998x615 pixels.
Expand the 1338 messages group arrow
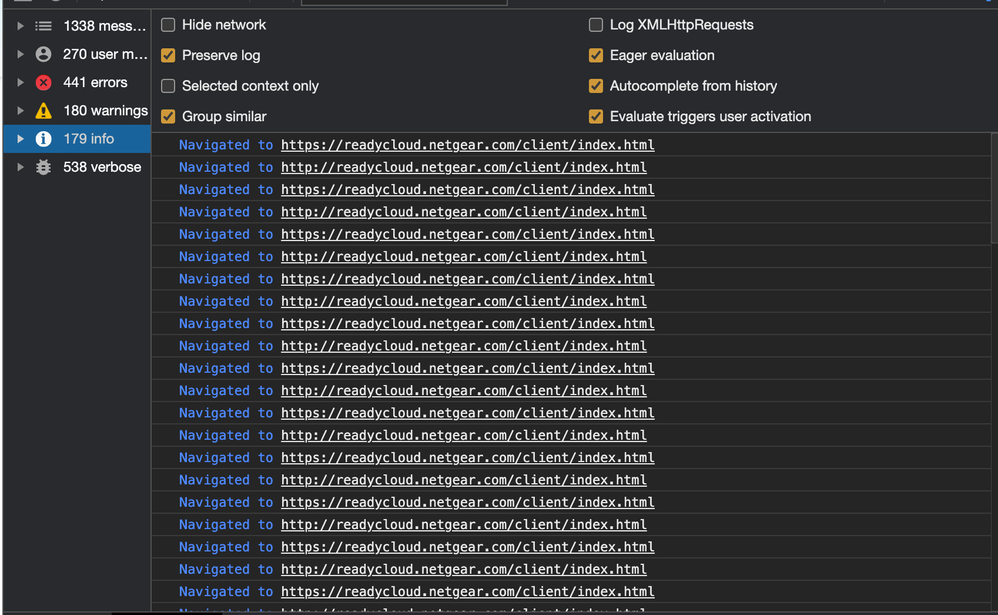pyautogui.click(x=20, y=26)
